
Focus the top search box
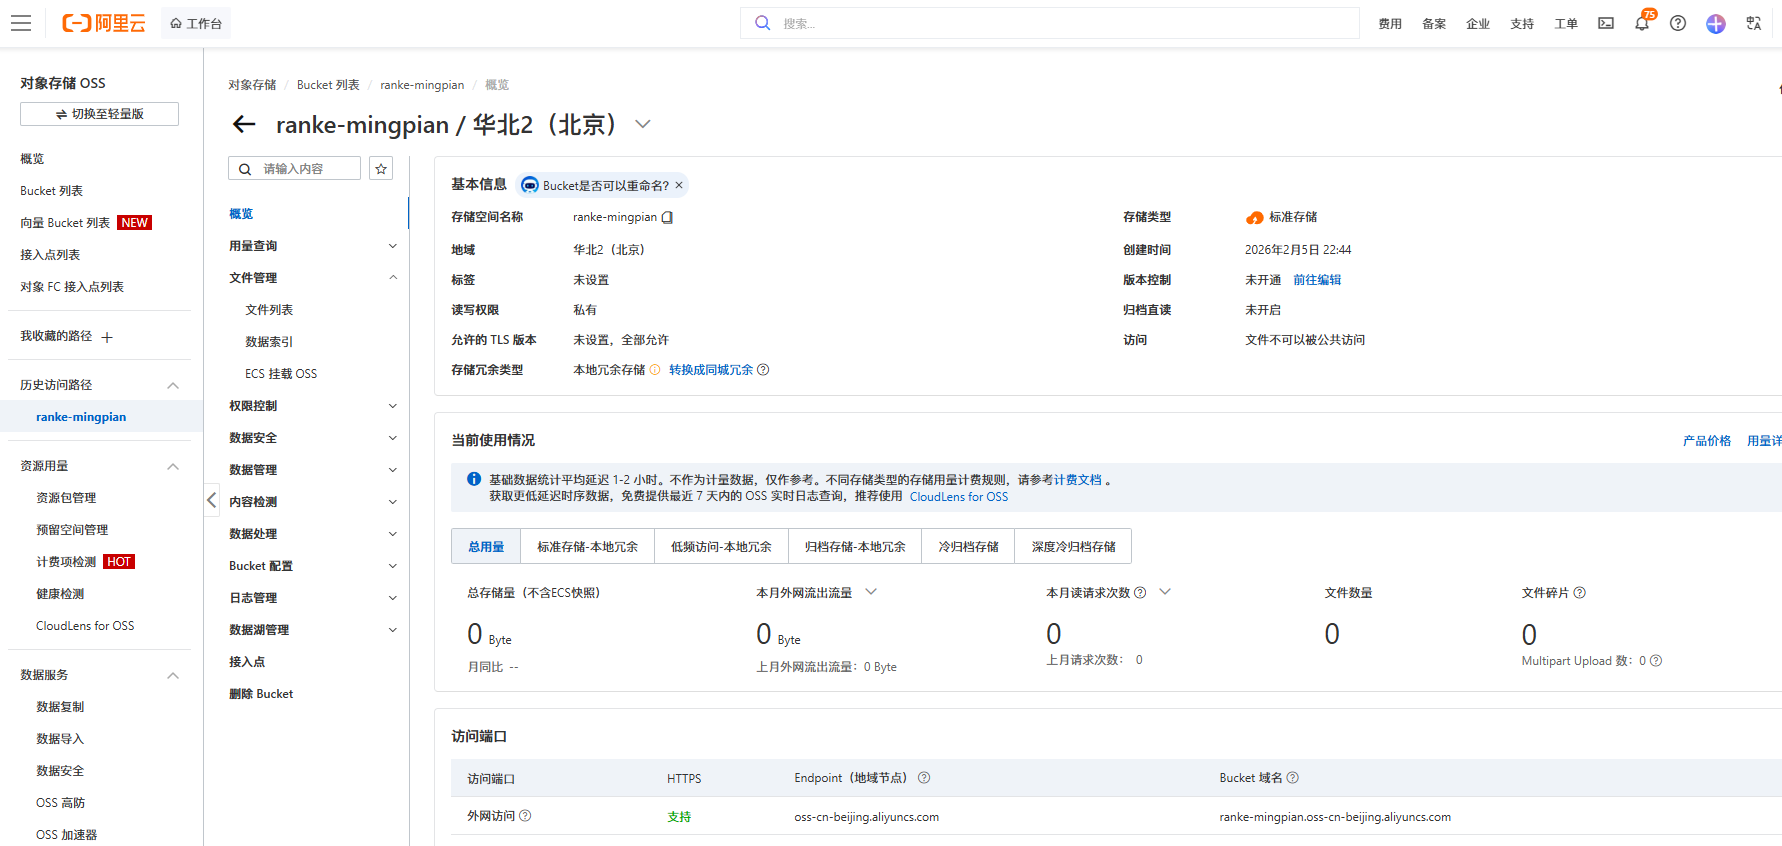(x=1050, y=23)
